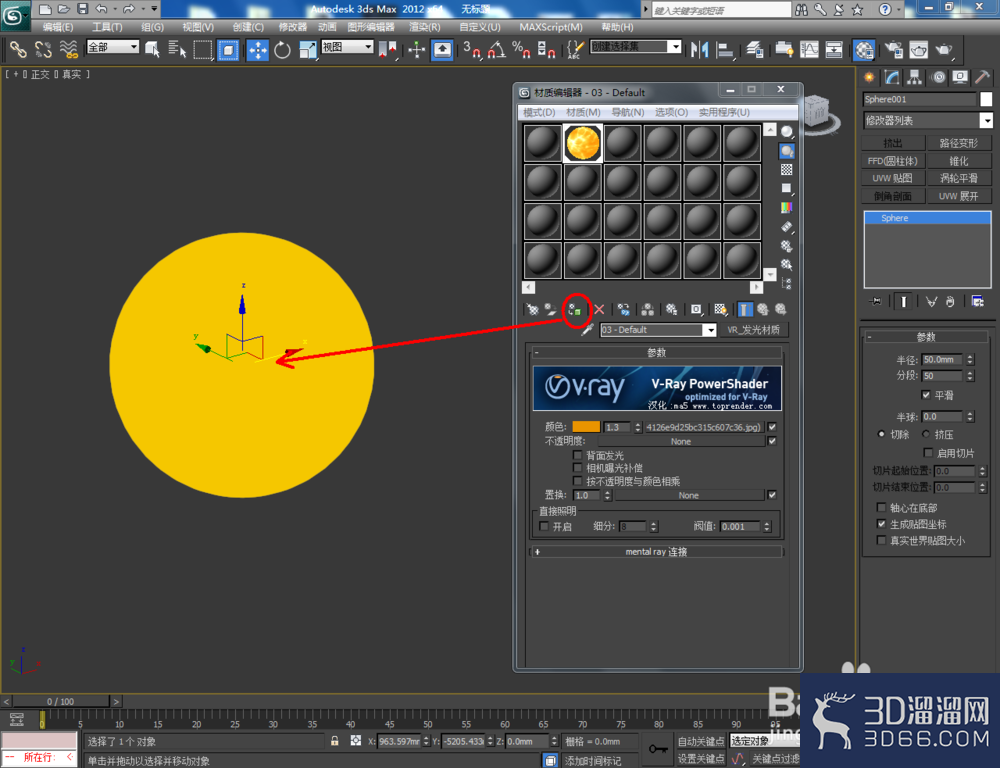Open the 修改器列表 dropdown
The image size is (1000, 768).
[986, 121]
